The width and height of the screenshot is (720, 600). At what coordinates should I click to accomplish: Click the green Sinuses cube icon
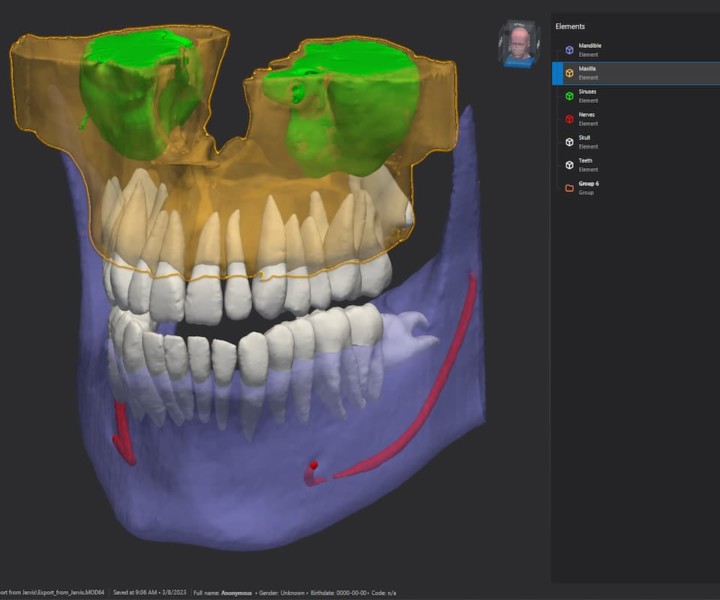pyautogui.click(x=569, y=96)
